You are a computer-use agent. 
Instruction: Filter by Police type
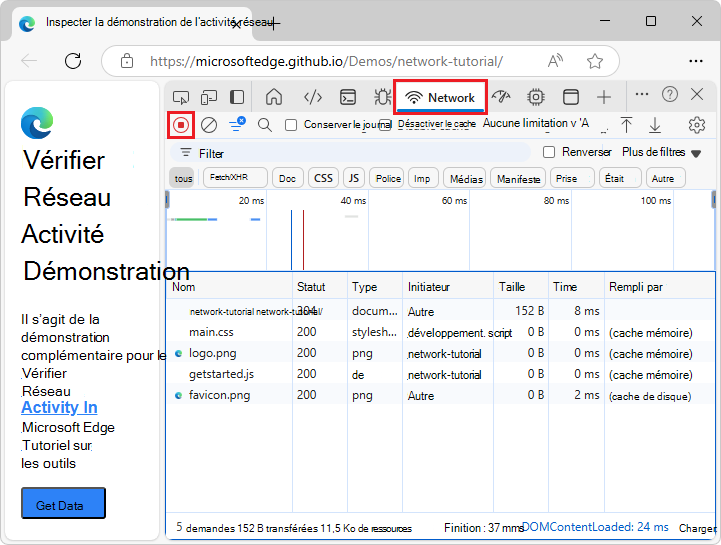click(388, 178)
